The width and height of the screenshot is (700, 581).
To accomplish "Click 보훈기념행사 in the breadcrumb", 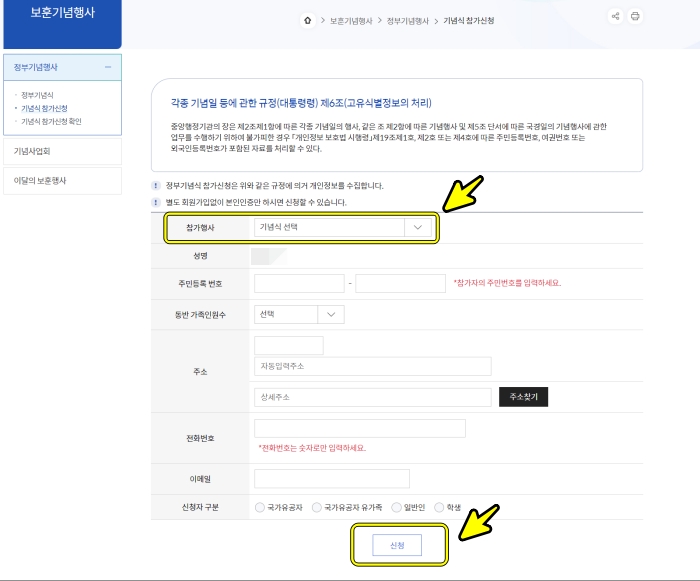I will coord(351,21).
